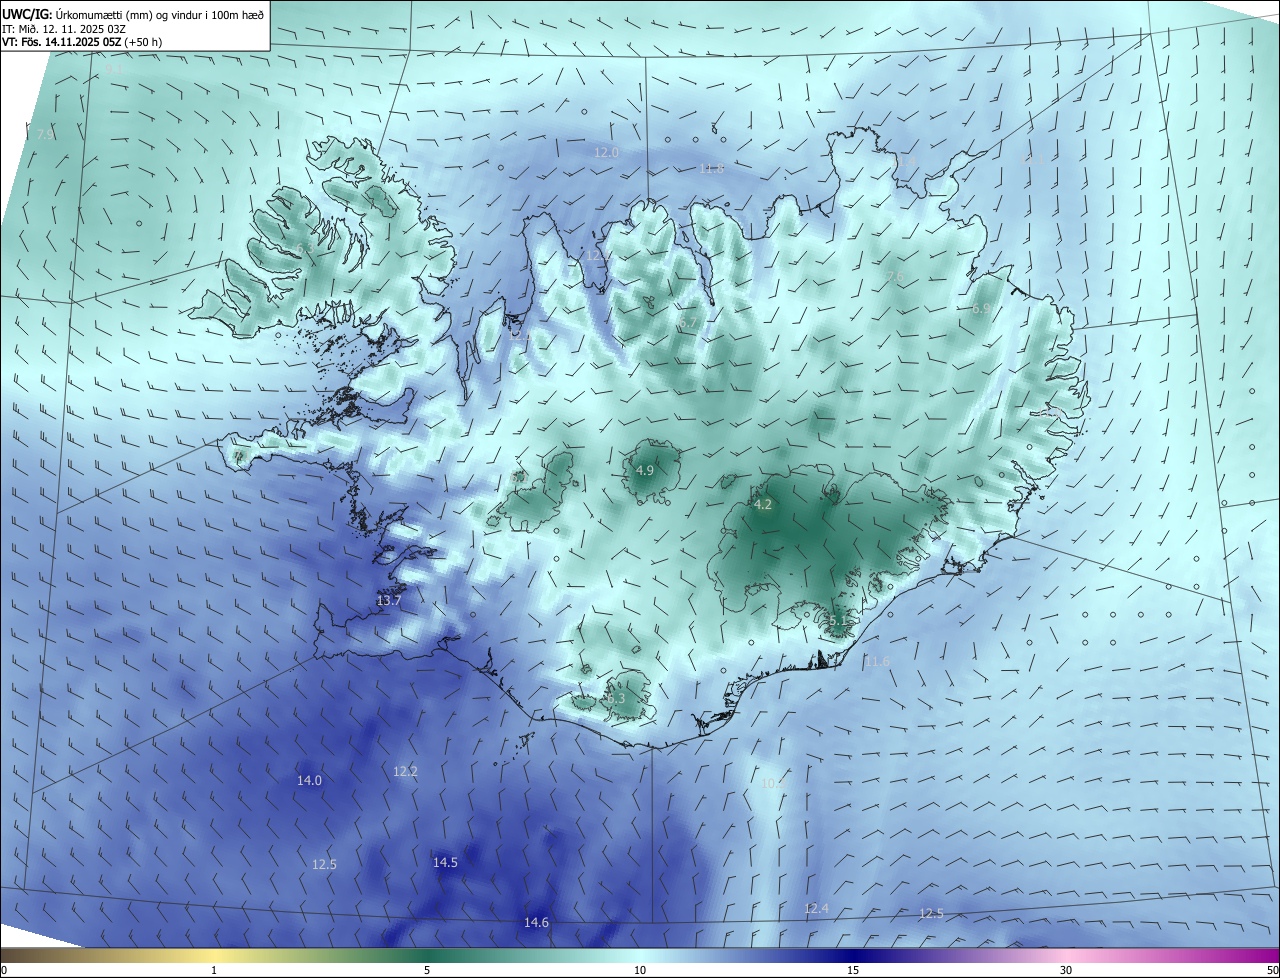This screenshot has width=1280, height=978.
Task: Click the 9.1 value label below the legend
Action: pos(115,69)
